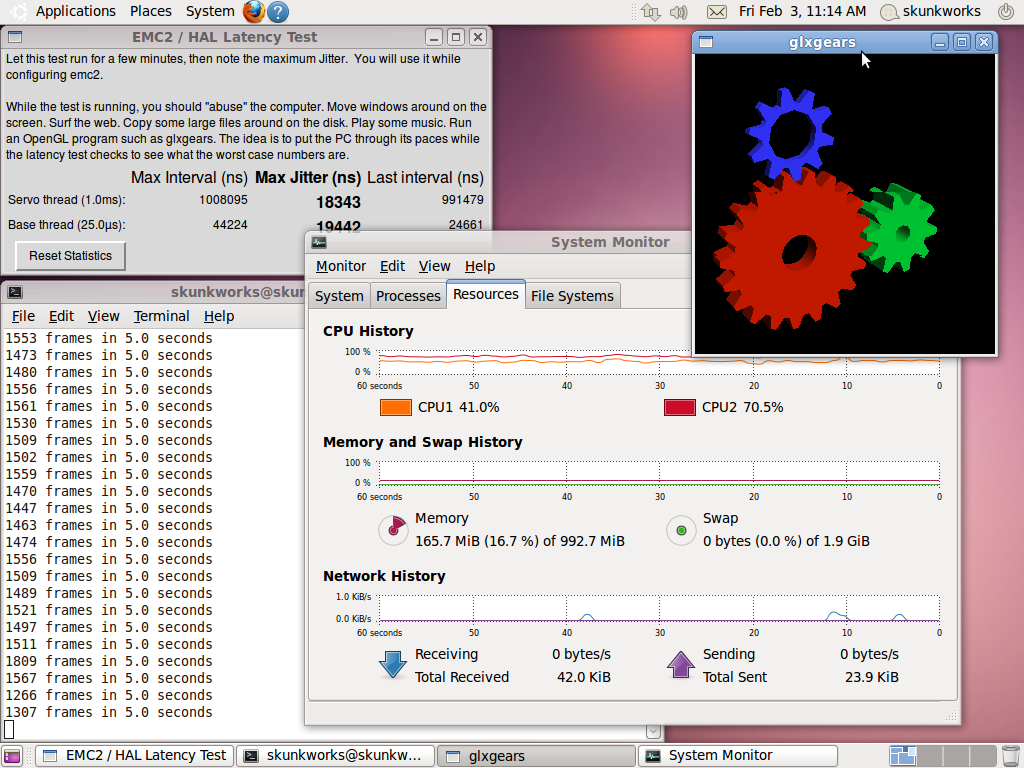Click the Total Sent value 23.9 KiB

click(872, 677)
